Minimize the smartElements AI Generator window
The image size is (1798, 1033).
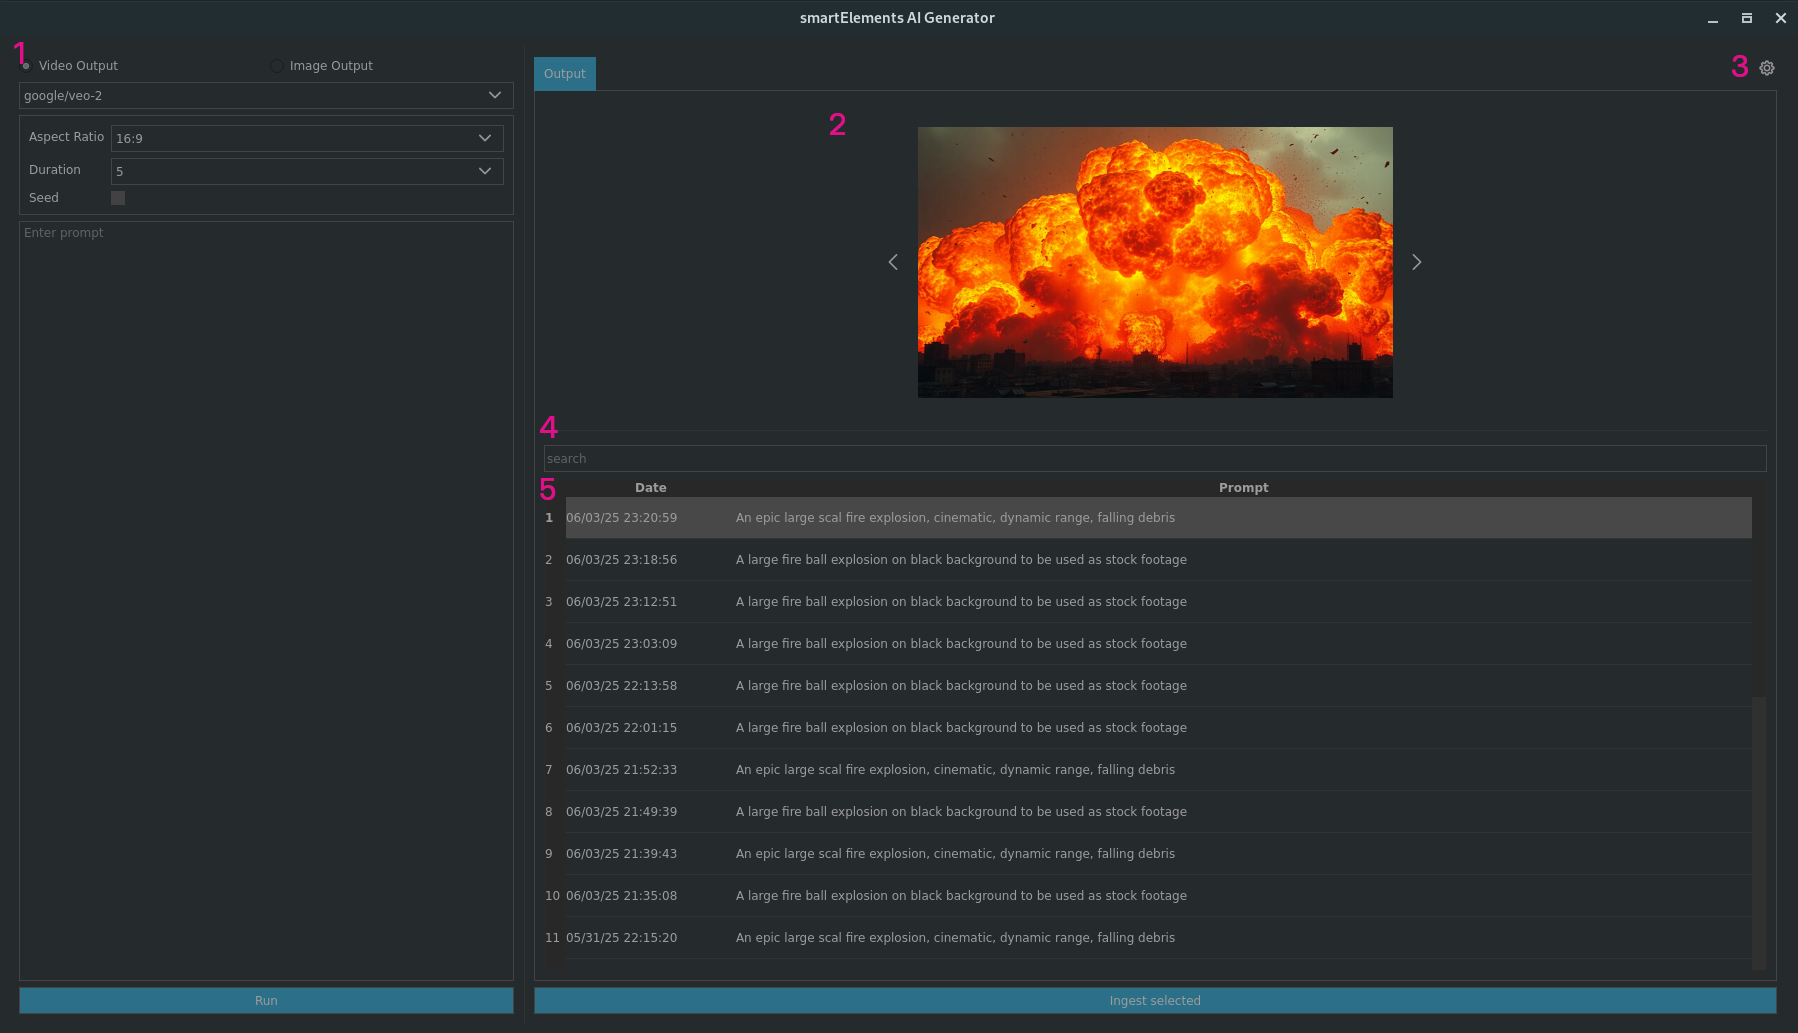pyautogui.click(x=1713, y=18)
